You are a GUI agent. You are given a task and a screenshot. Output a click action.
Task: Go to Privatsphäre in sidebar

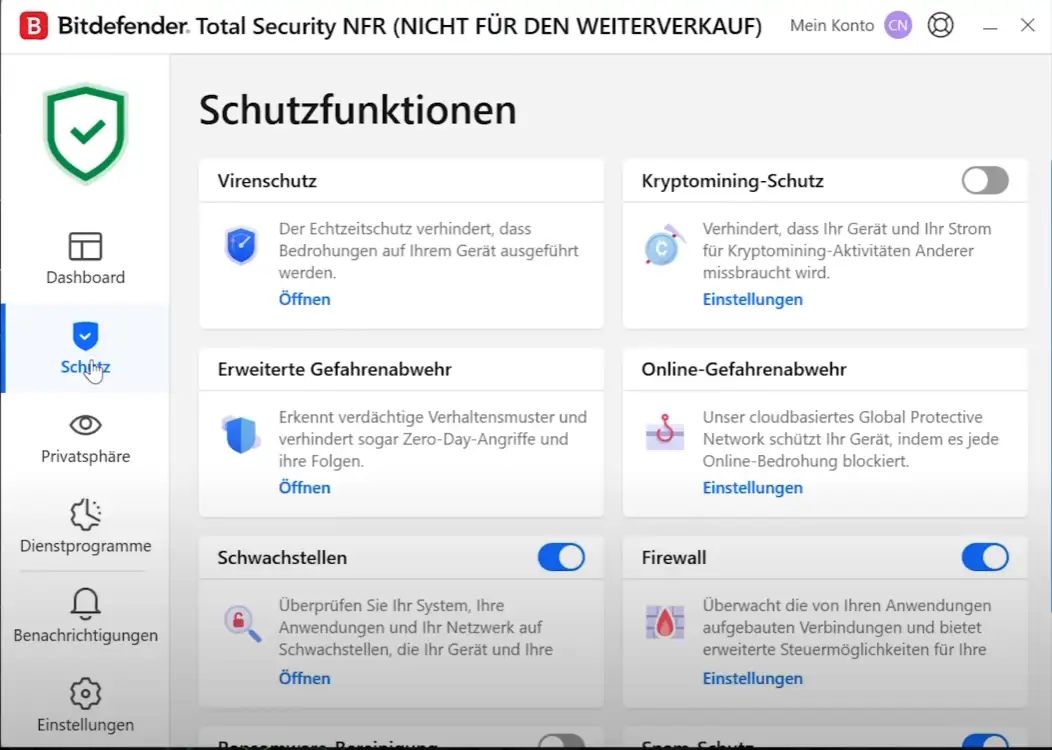(x=85, y=438)
